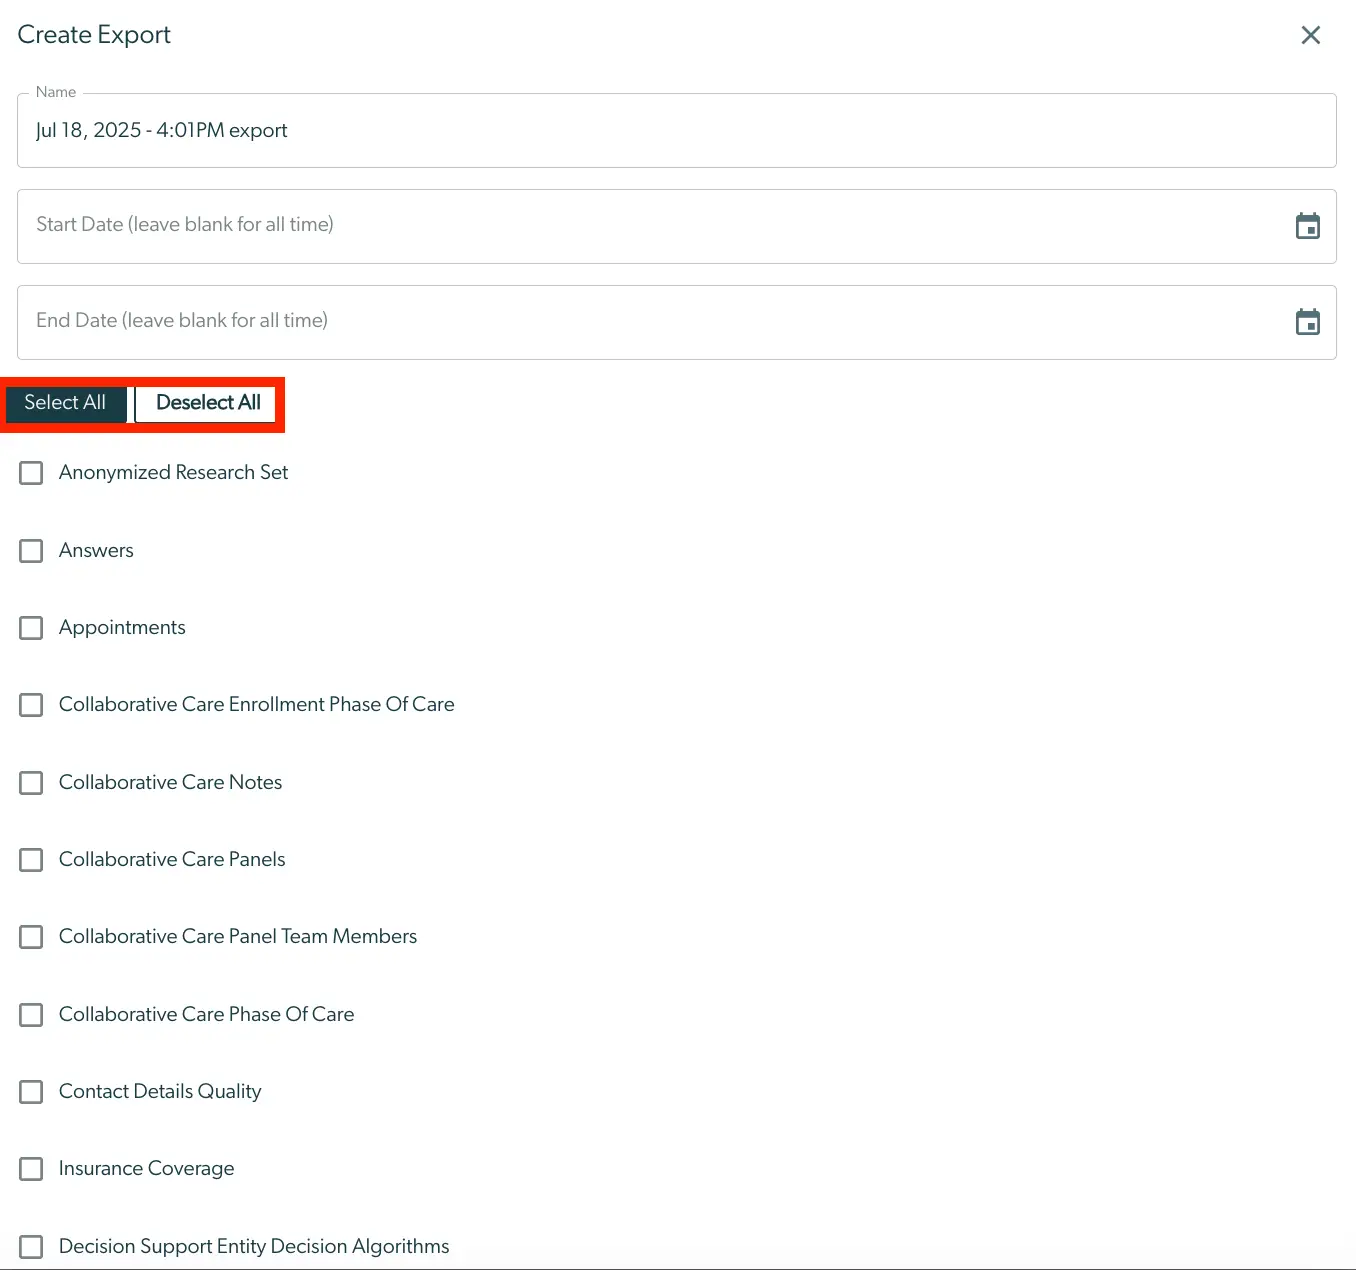Click the End Date input field

click(x=600, y=322)
